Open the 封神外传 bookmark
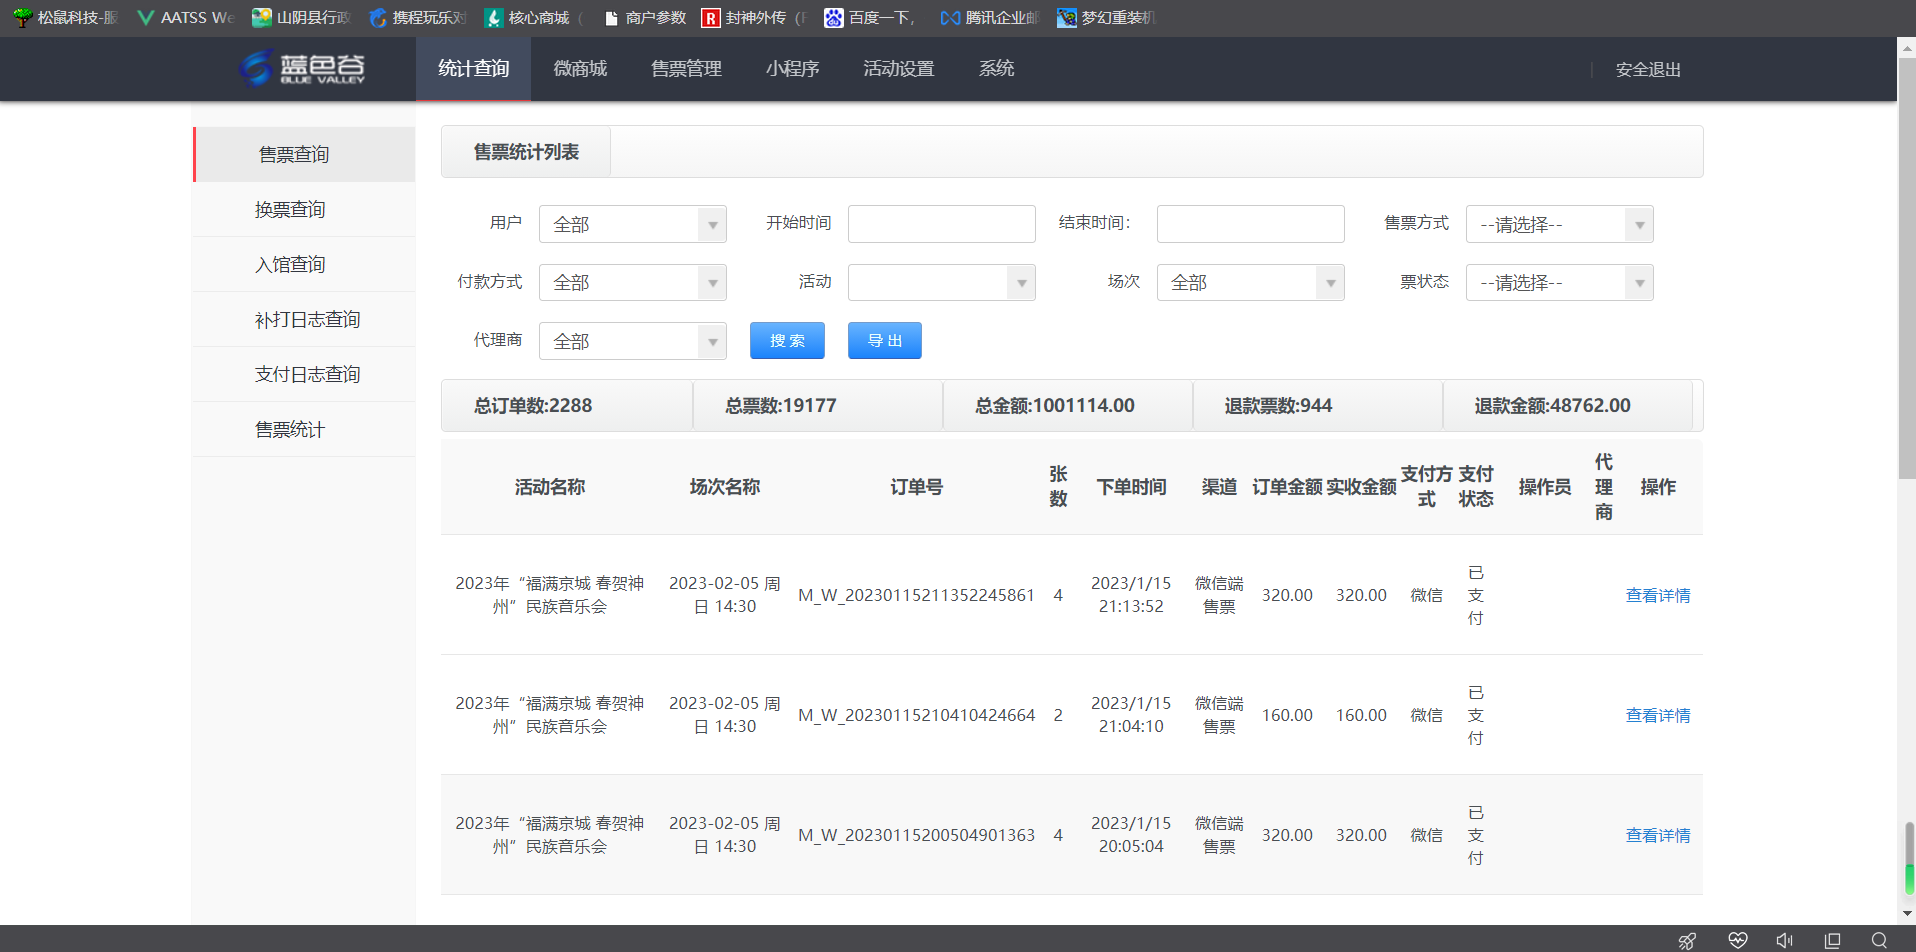The image size is (1916, 952). pos(755,18)
